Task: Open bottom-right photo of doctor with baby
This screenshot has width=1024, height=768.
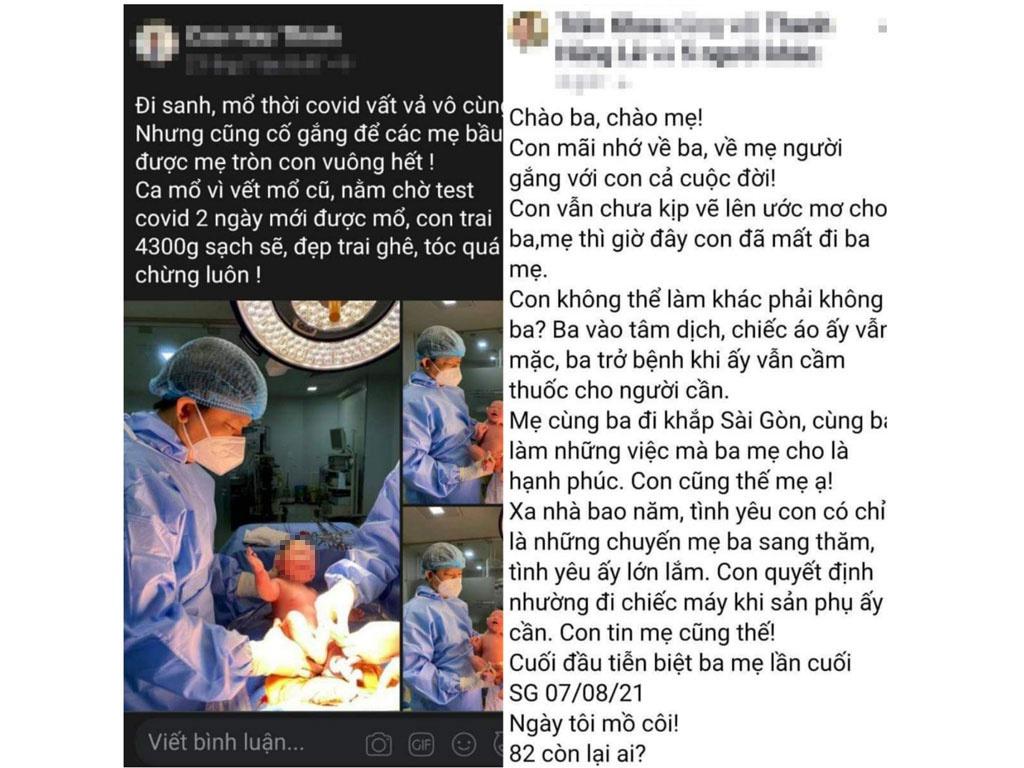Action: [453, 609]
